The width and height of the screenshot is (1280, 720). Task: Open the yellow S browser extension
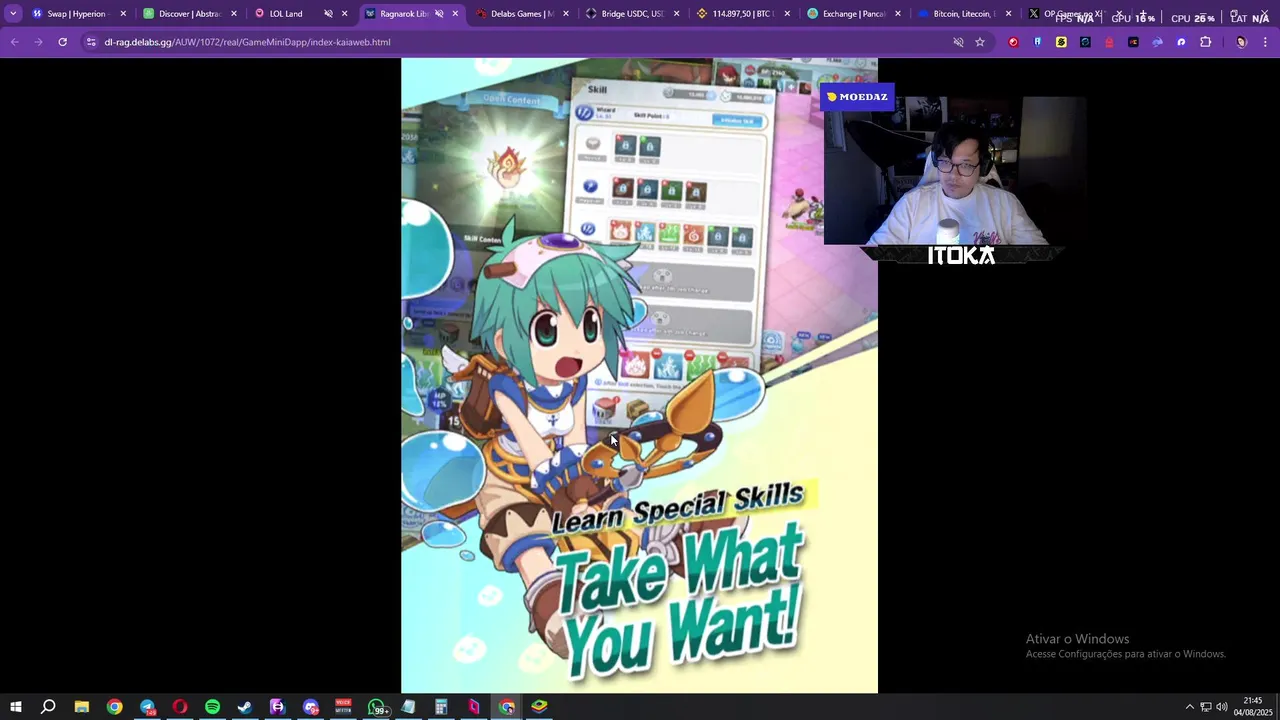pos(1061,42)
